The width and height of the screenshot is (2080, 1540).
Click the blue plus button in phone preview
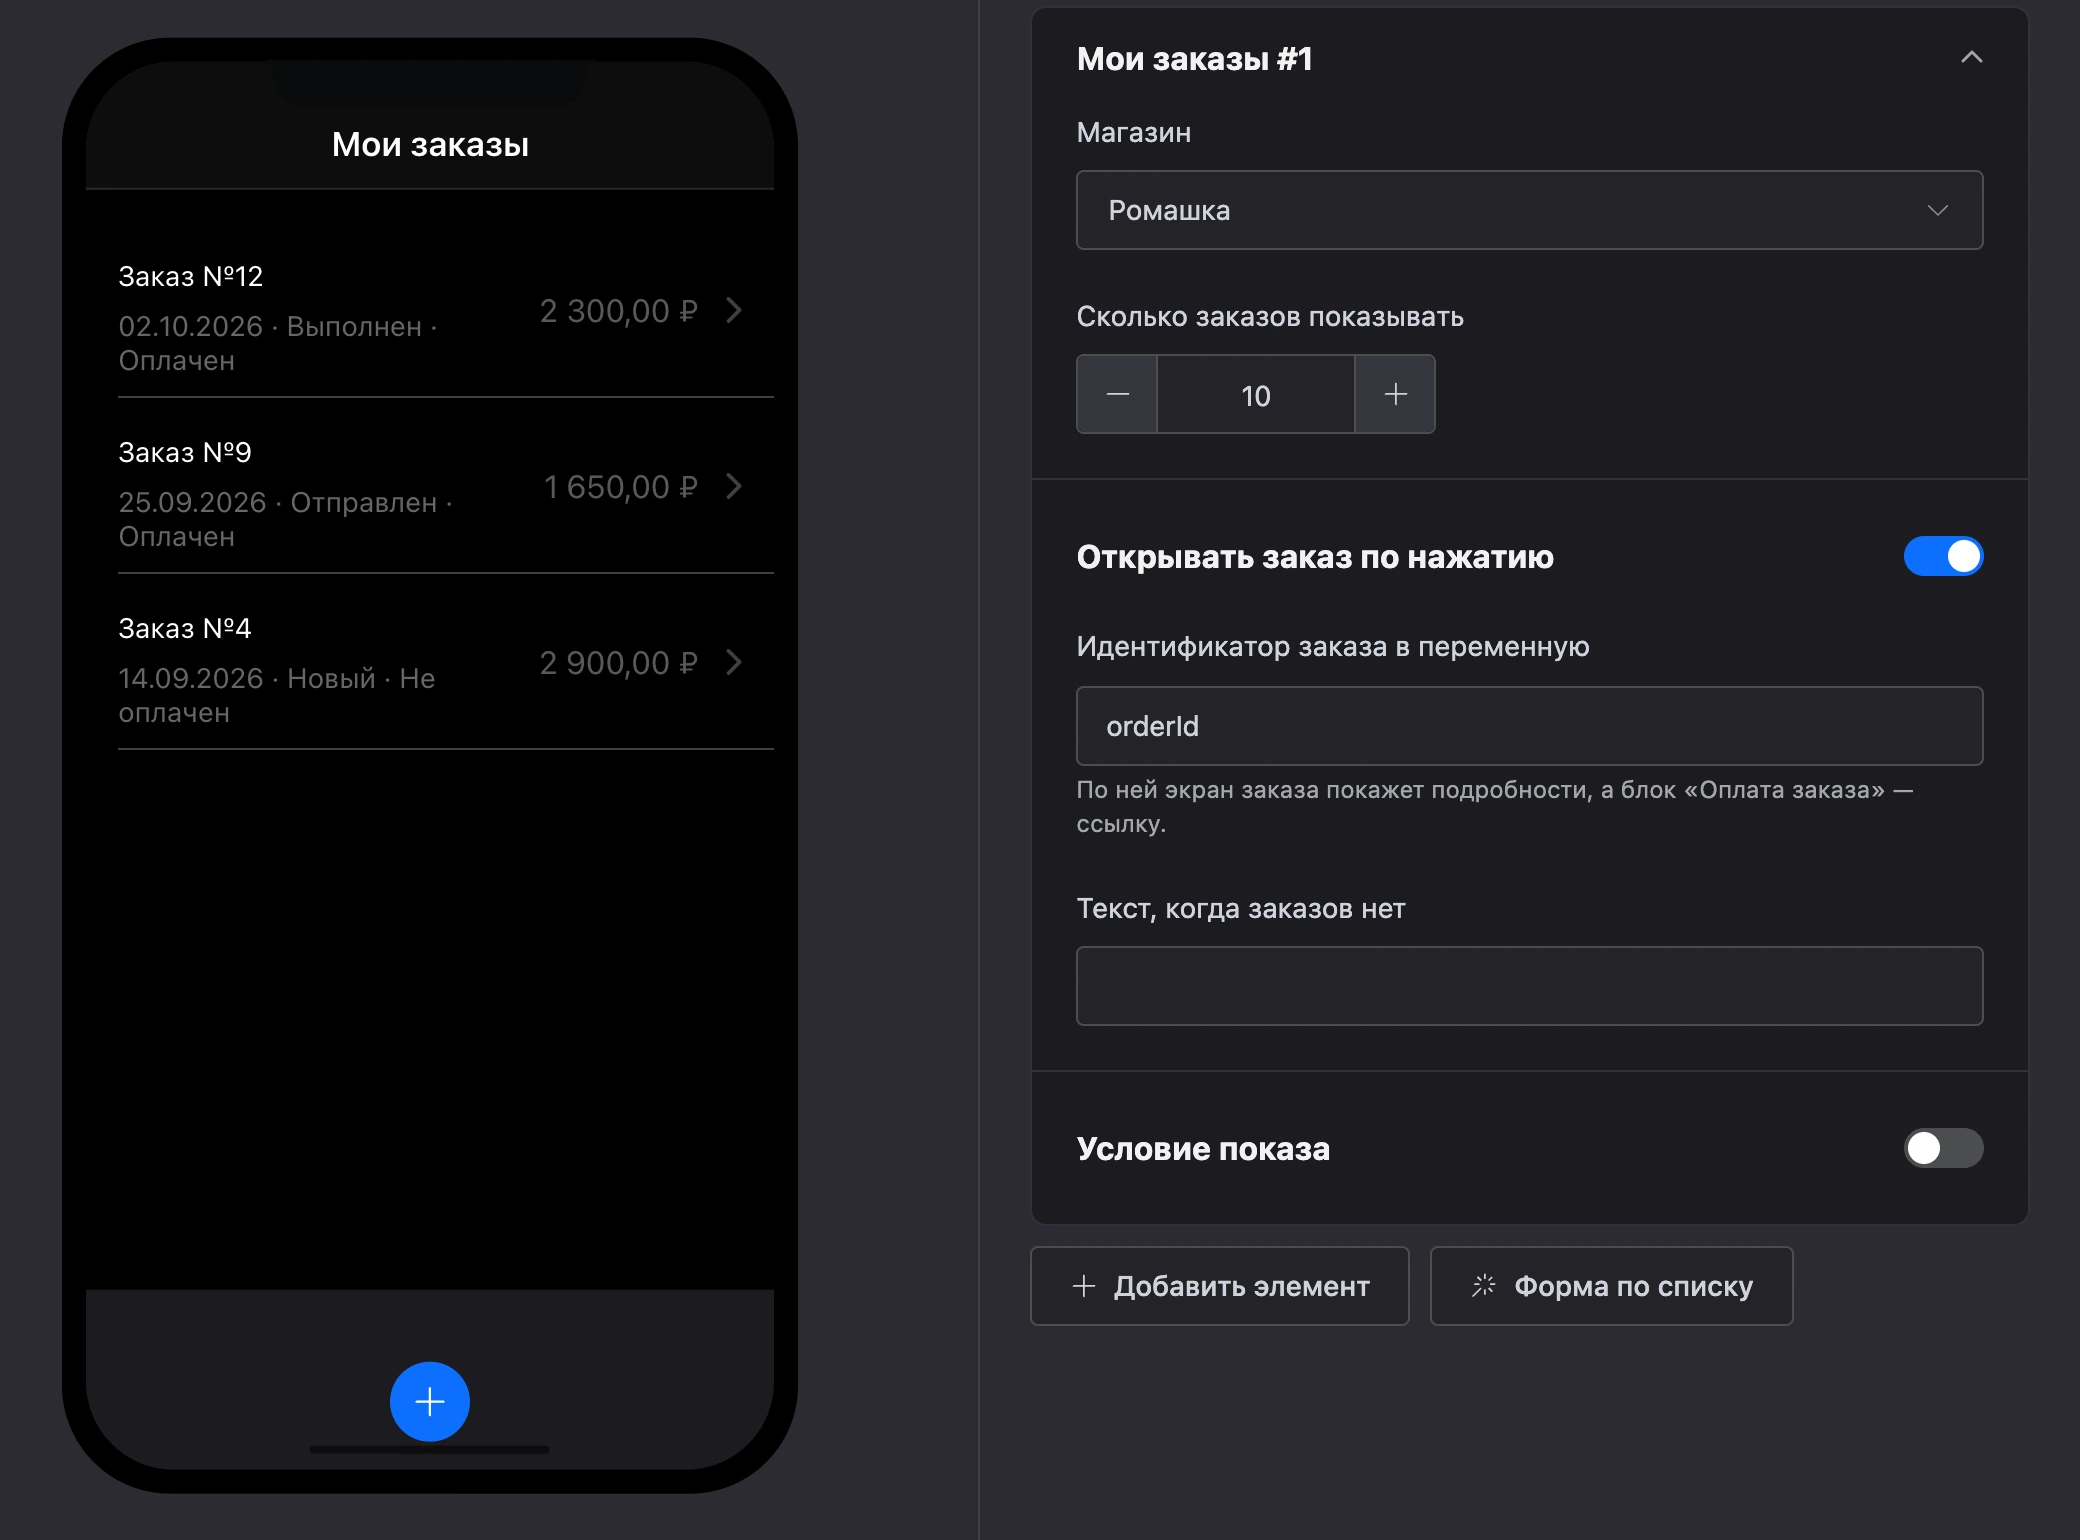click(430, 1401)
